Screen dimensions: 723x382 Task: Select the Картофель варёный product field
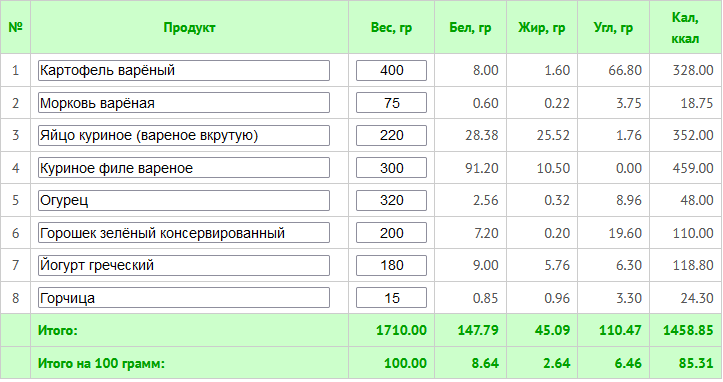pyautogui.click(x=184, y=71)
